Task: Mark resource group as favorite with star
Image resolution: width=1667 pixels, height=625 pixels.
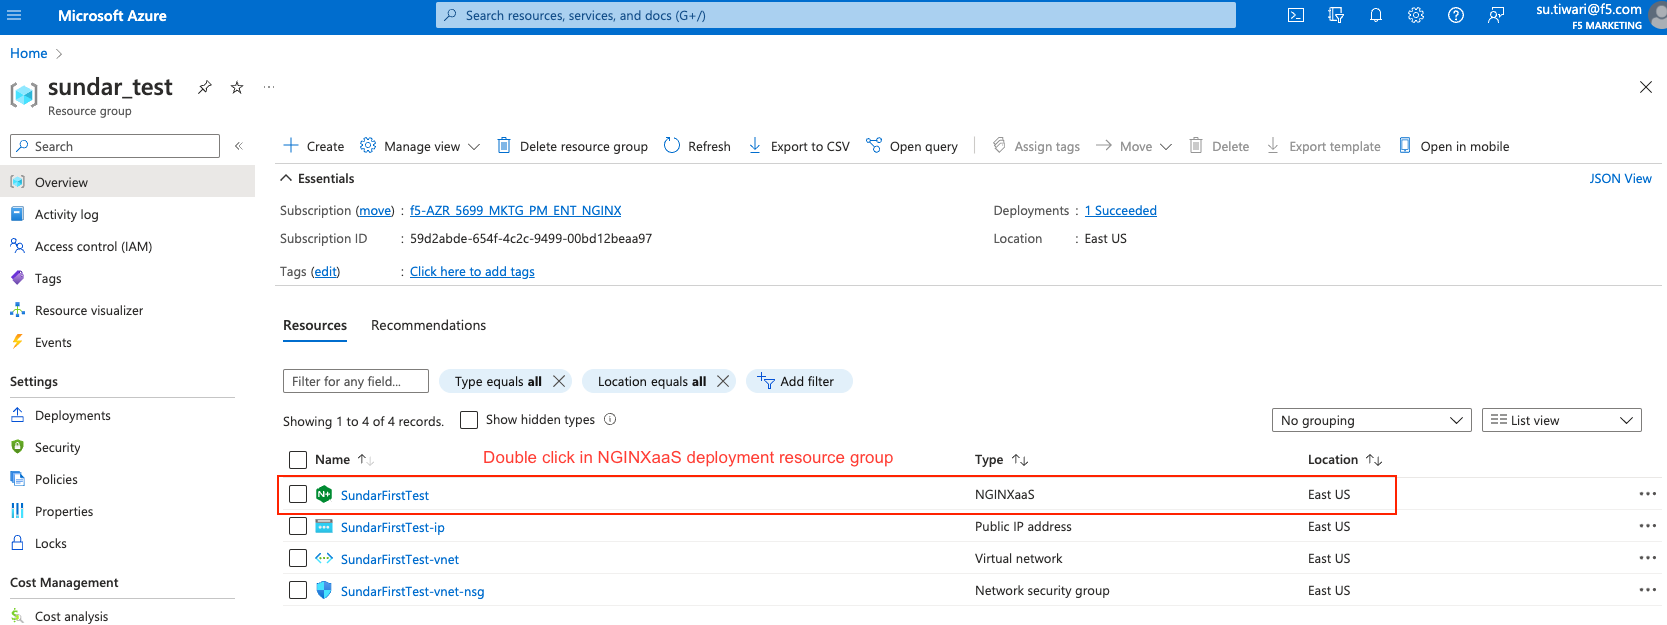Action: [237, 87]
